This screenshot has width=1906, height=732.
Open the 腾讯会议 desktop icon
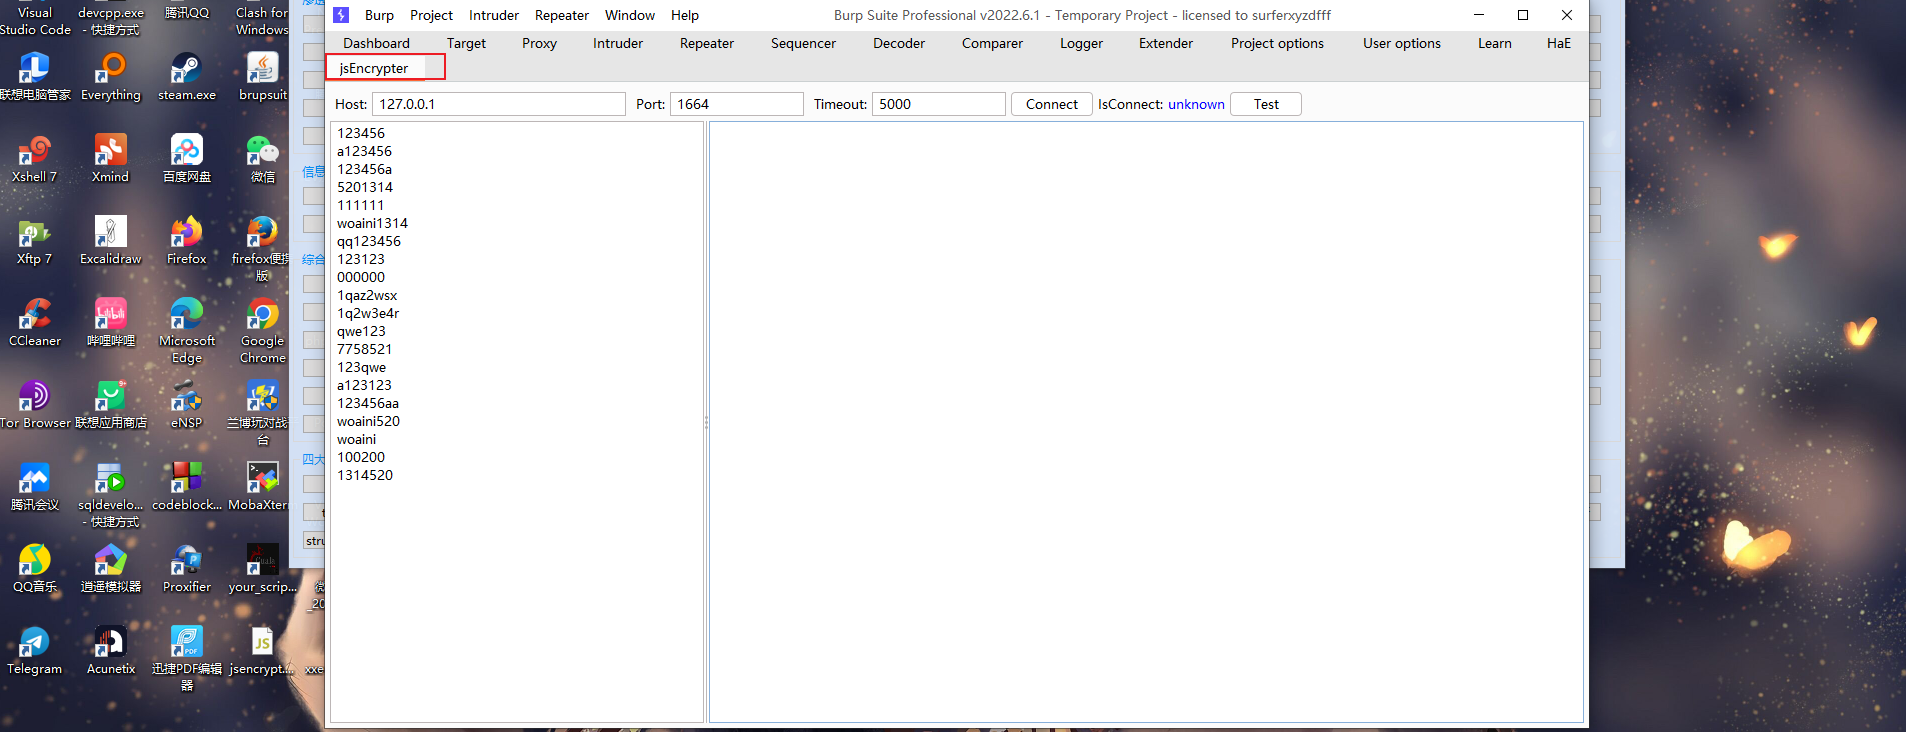(35, 487)
